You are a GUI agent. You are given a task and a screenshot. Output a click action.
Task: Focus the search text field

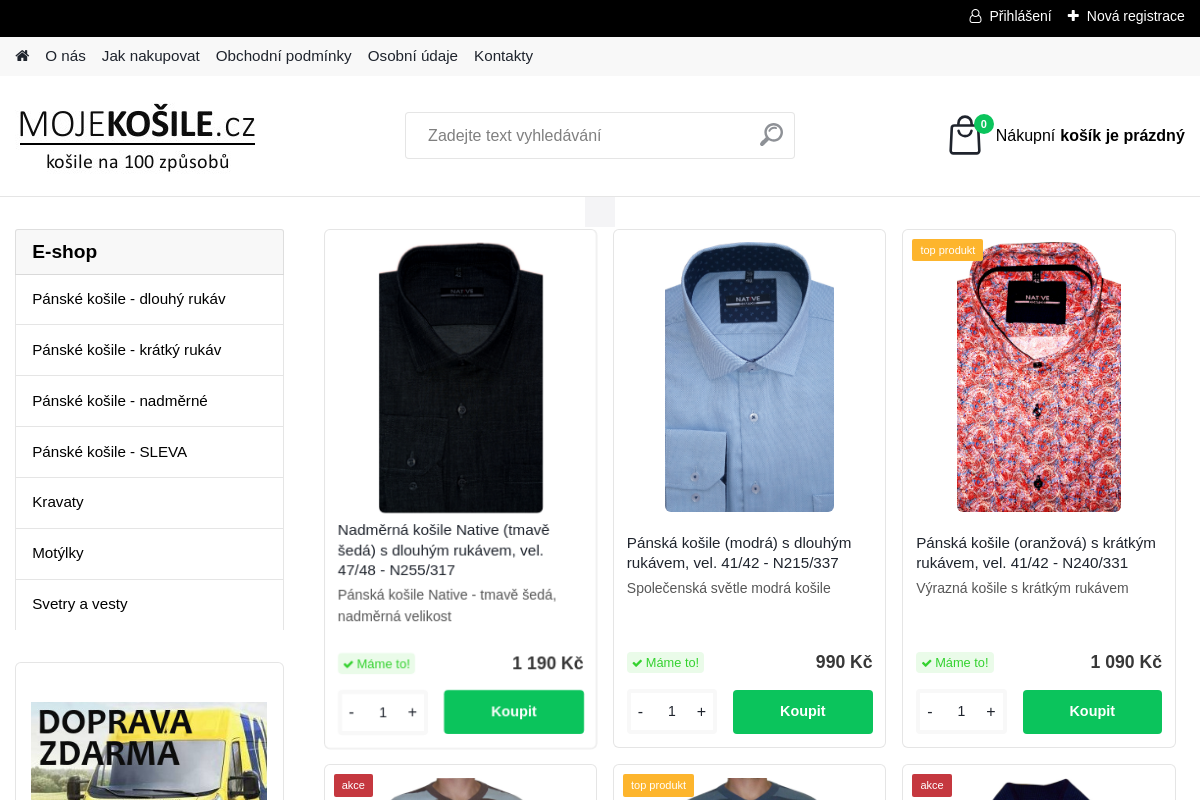pyautogui.click(x=580, y=135)
